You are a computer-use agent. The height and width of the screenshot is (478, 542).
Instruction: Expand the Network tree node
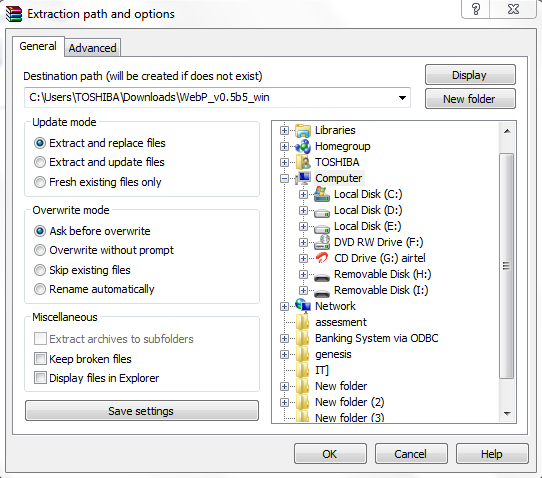pyautogui.click(x=284, y=307)
